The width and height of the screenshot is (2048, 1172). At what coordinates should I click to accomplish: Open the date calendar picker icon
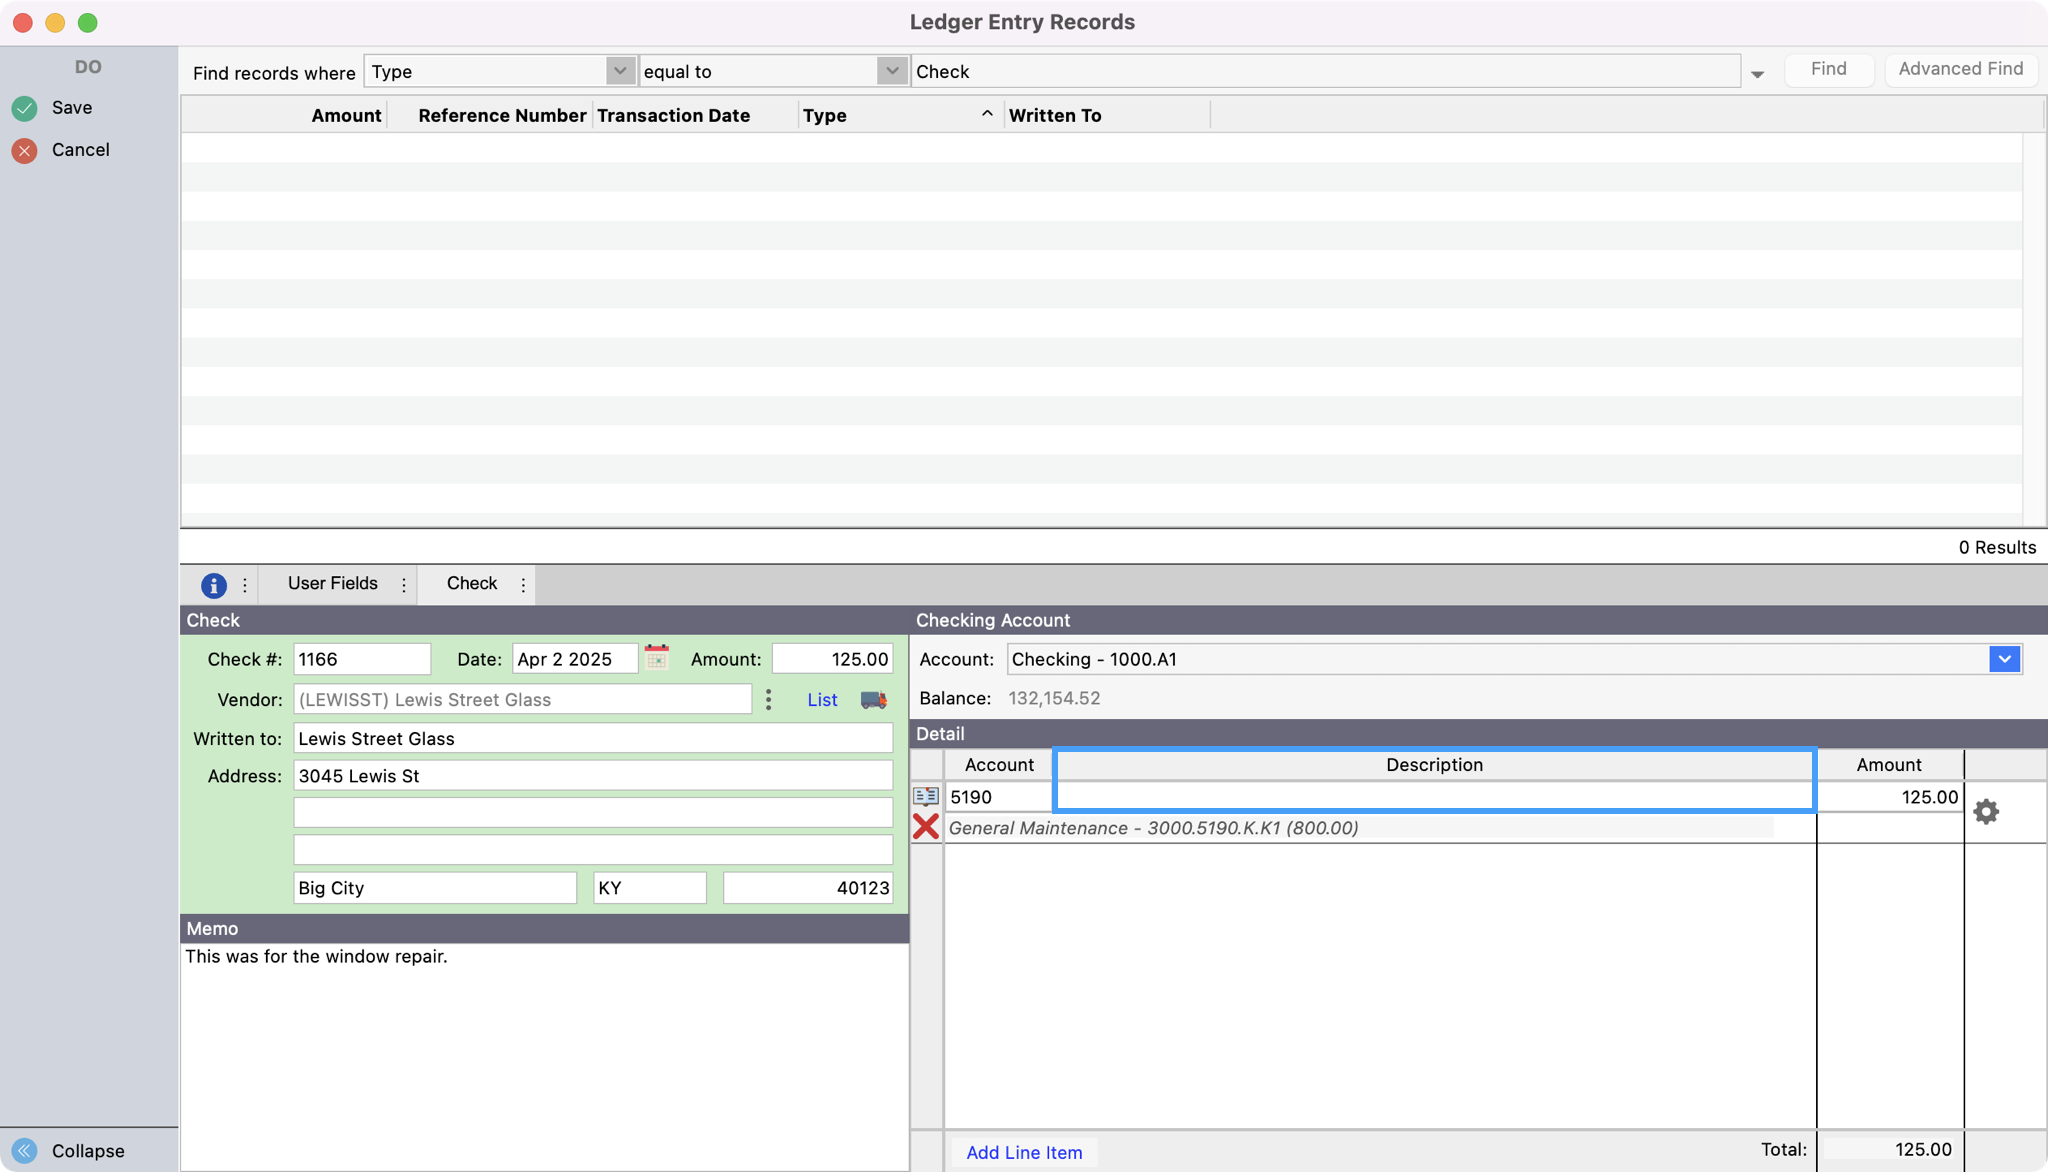click(x=657, y=658)
